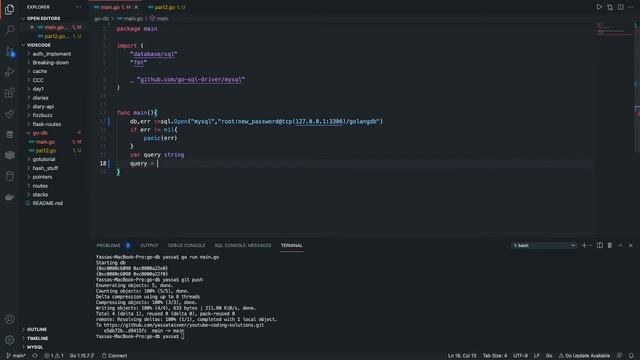
Task: Expand the Outline section
Action: click(x=36, y=329)
